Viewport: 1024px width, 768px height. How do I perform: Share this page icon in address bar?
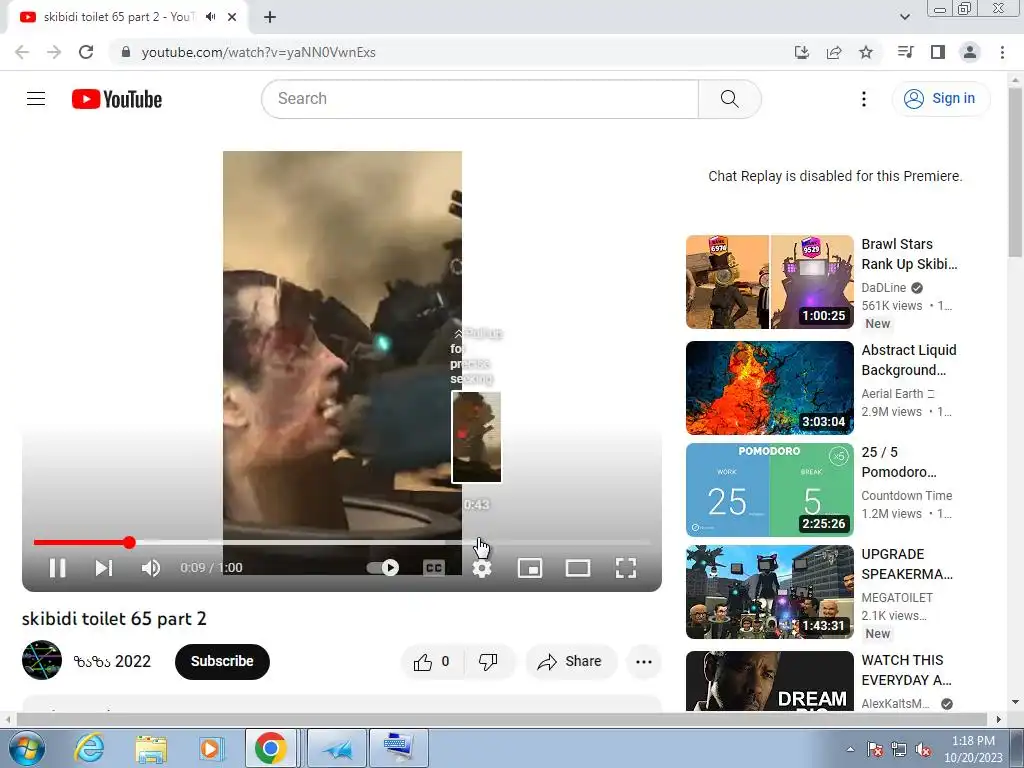[834, 52]
